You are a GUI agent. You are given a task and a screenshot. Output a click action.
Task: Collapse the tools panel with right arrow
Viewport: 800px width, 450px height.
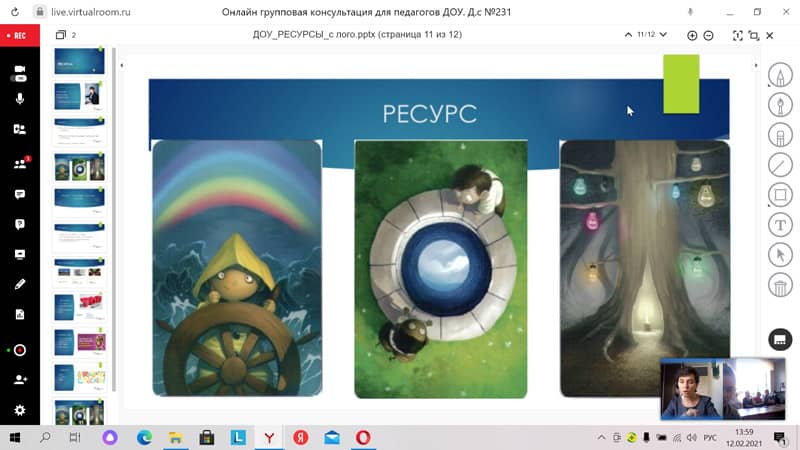coord(756,65)
